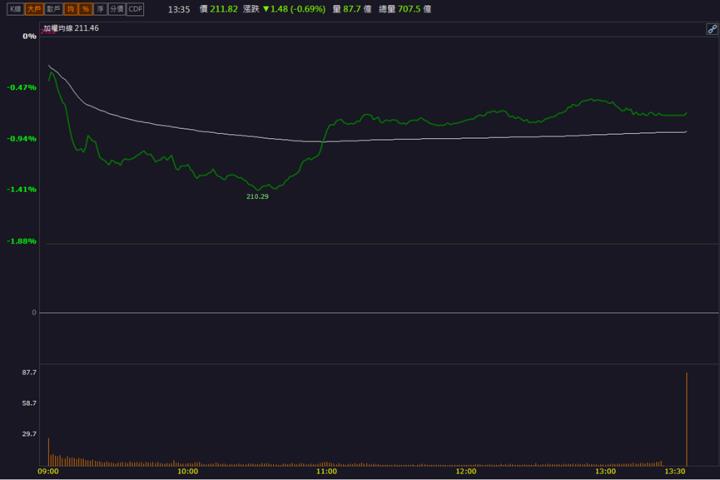This screenshot has width=720, height=480.
Task: Select the 12:00 time axis label
Action: 465,471
